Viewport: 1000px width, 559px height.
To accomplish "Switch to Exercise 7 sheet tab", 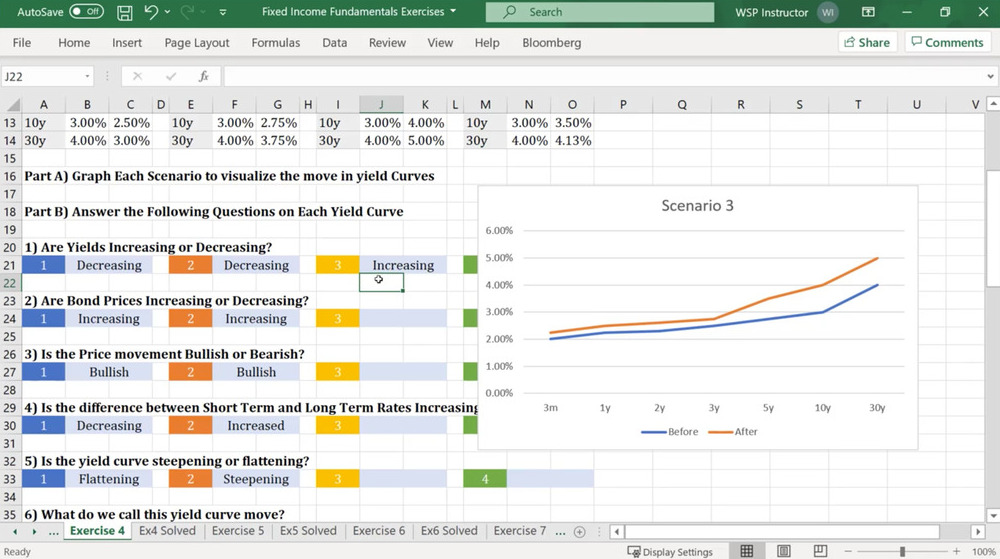I will point(519,531).
